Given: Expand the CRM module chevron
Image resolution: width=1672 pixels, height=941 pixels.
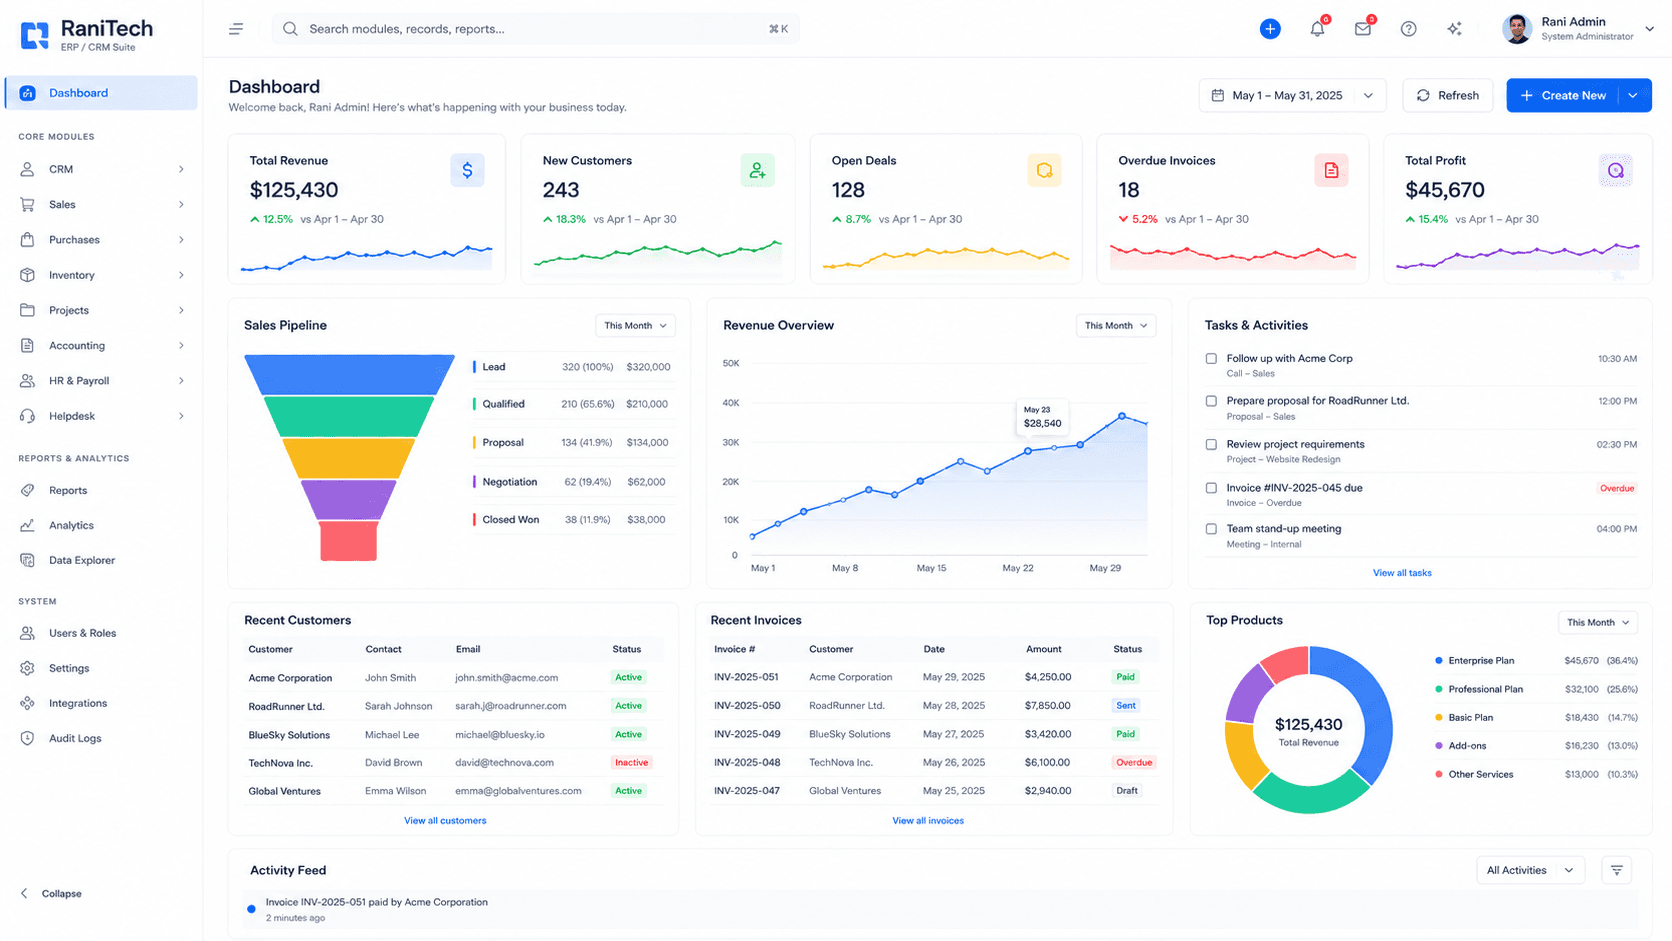Looking at the screenshot, I should click(x=181, y=169).
